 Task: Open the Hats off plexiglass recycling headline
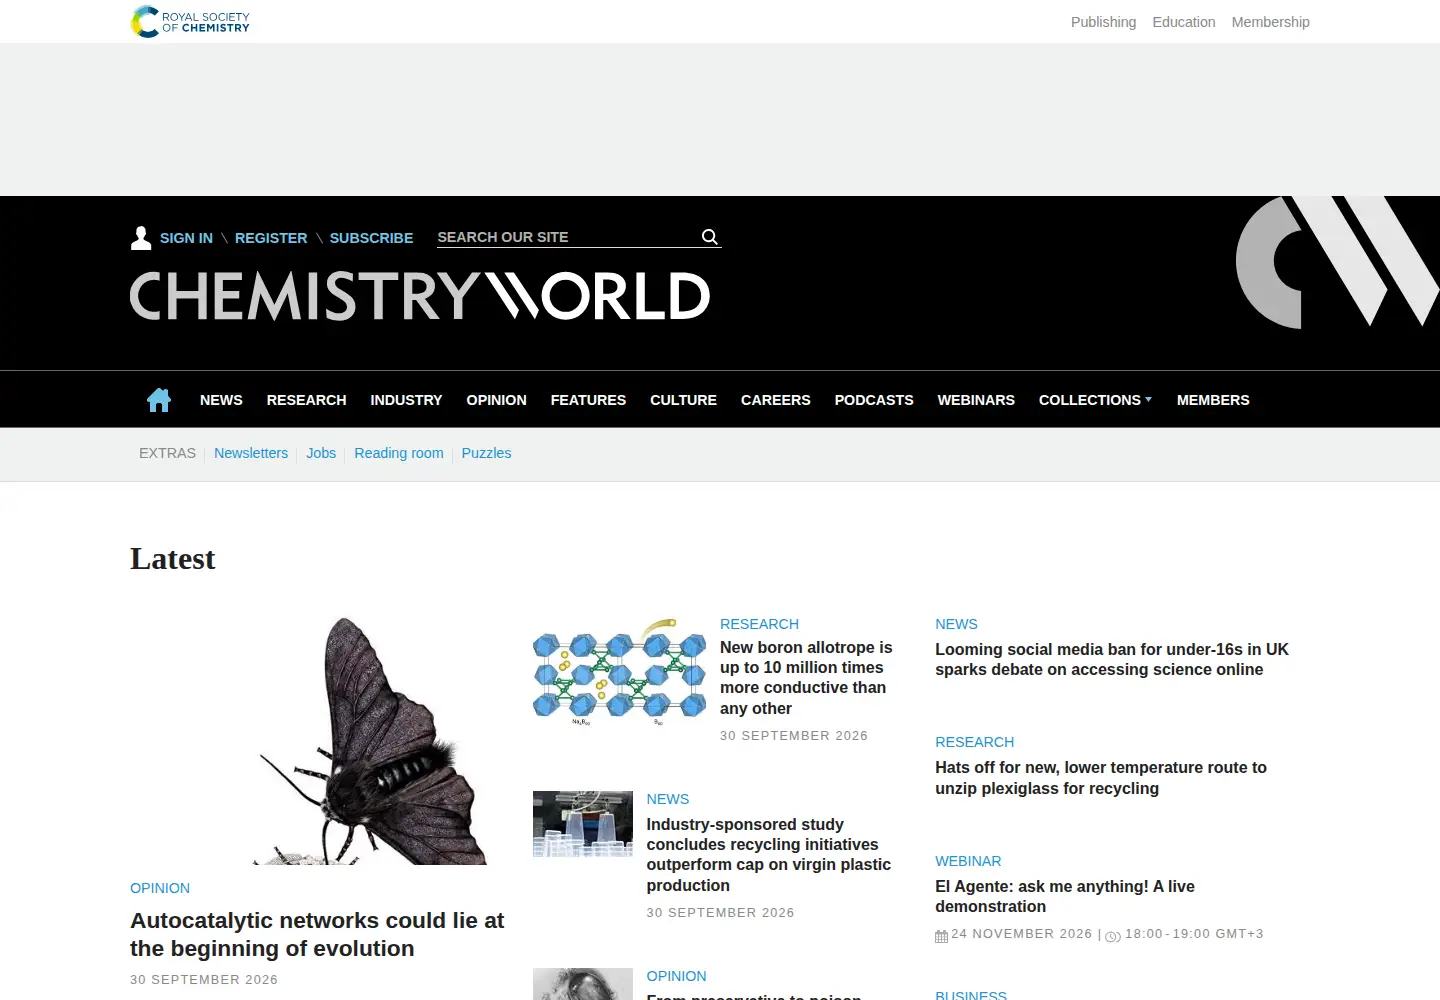(x=1101, y=778)
